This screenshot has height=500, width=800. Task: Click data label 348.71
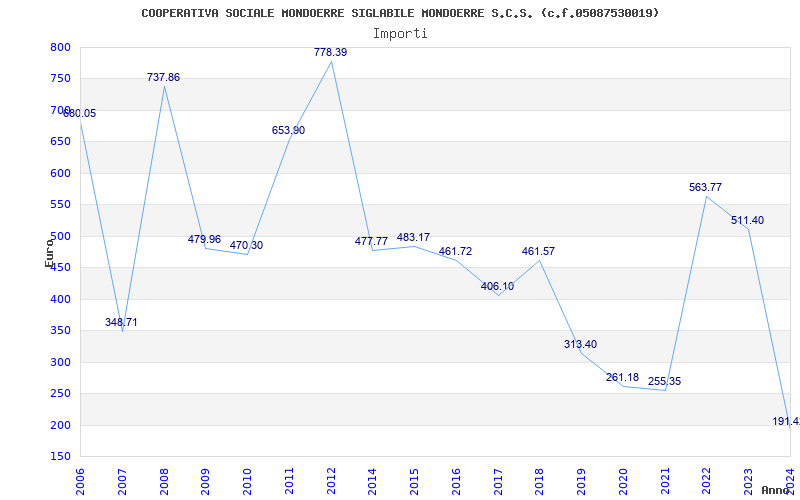pyautogui.click(x=121, y=322)
